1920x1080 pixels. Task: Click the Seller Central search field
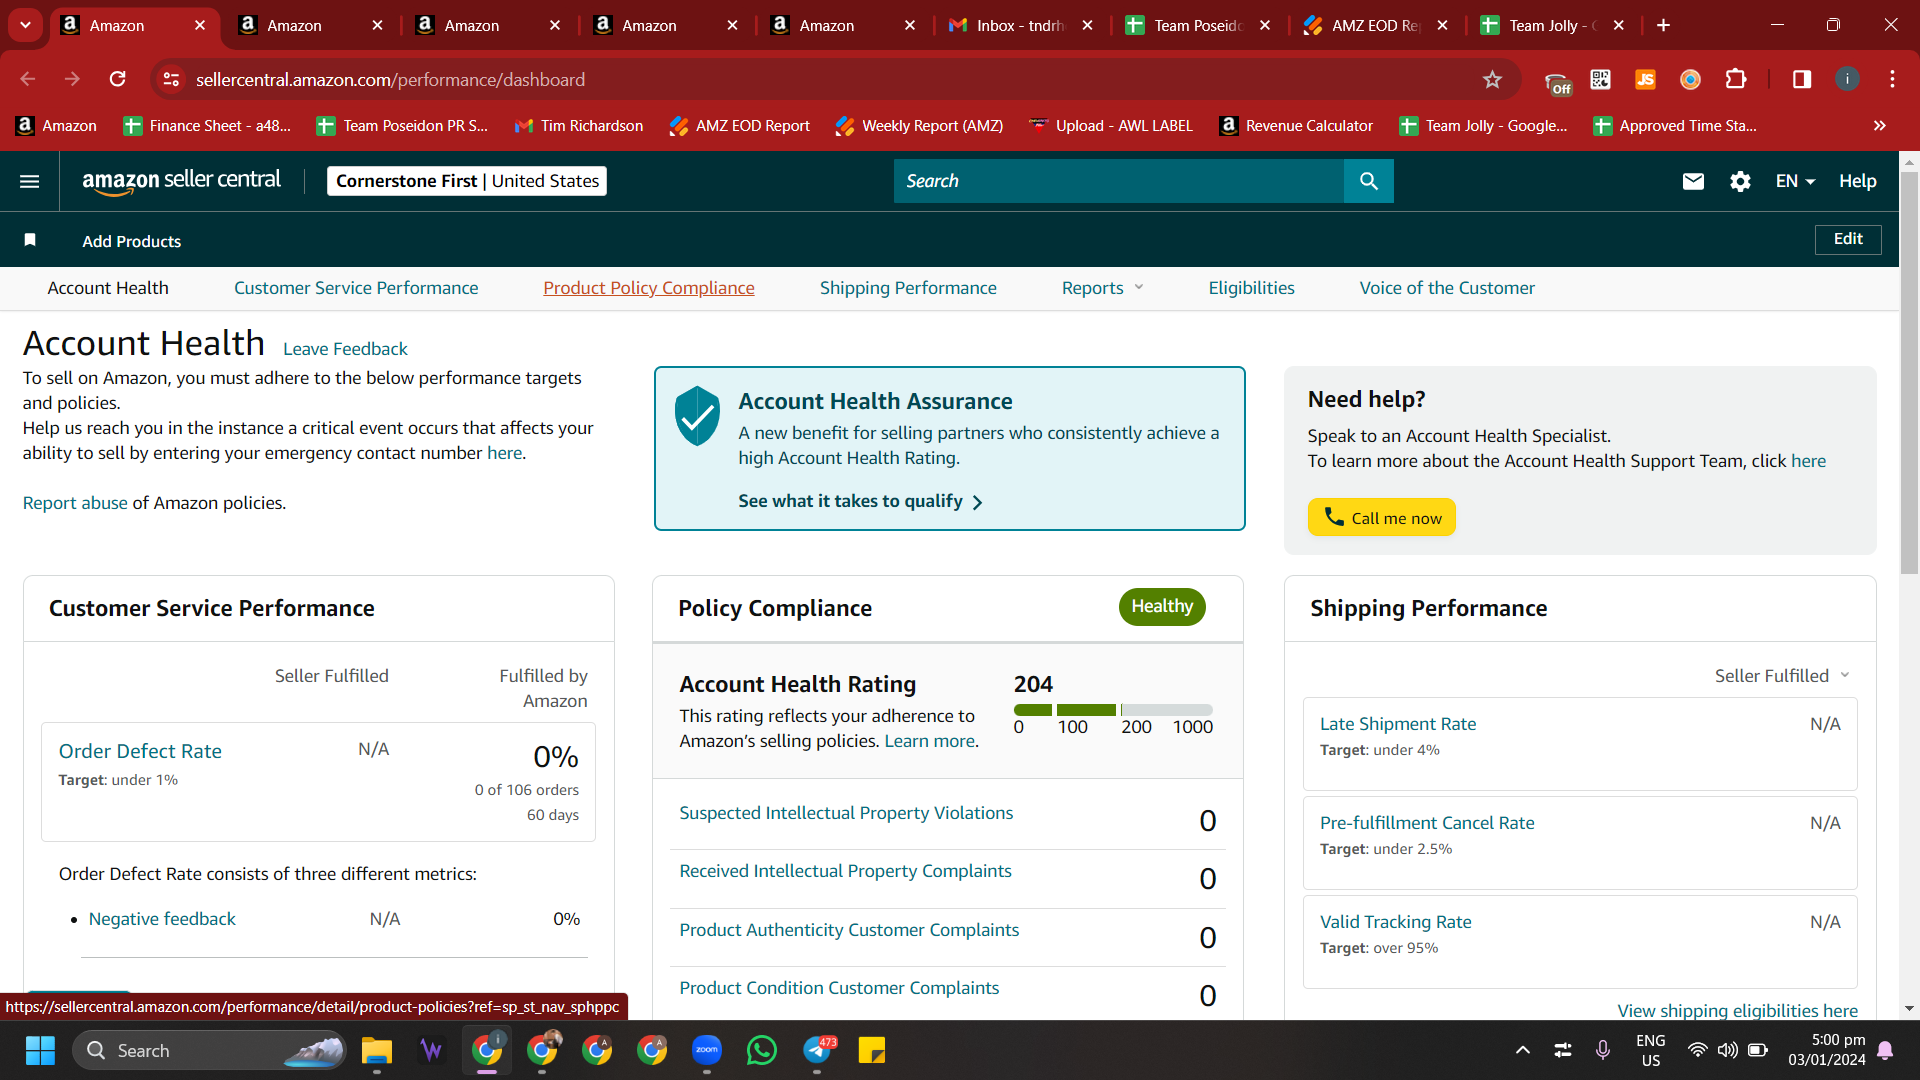coord(1119,181)
